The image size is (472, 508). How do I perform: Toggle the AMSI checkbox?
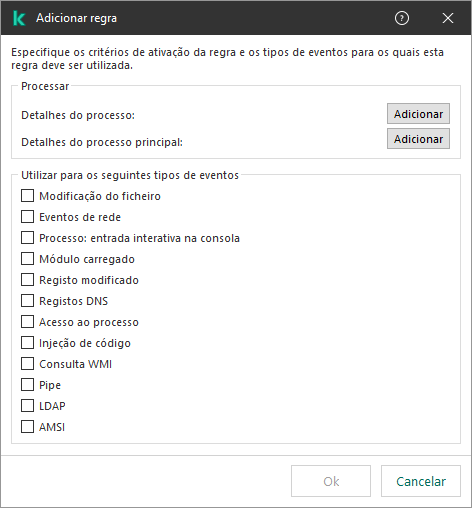point(27,427)
